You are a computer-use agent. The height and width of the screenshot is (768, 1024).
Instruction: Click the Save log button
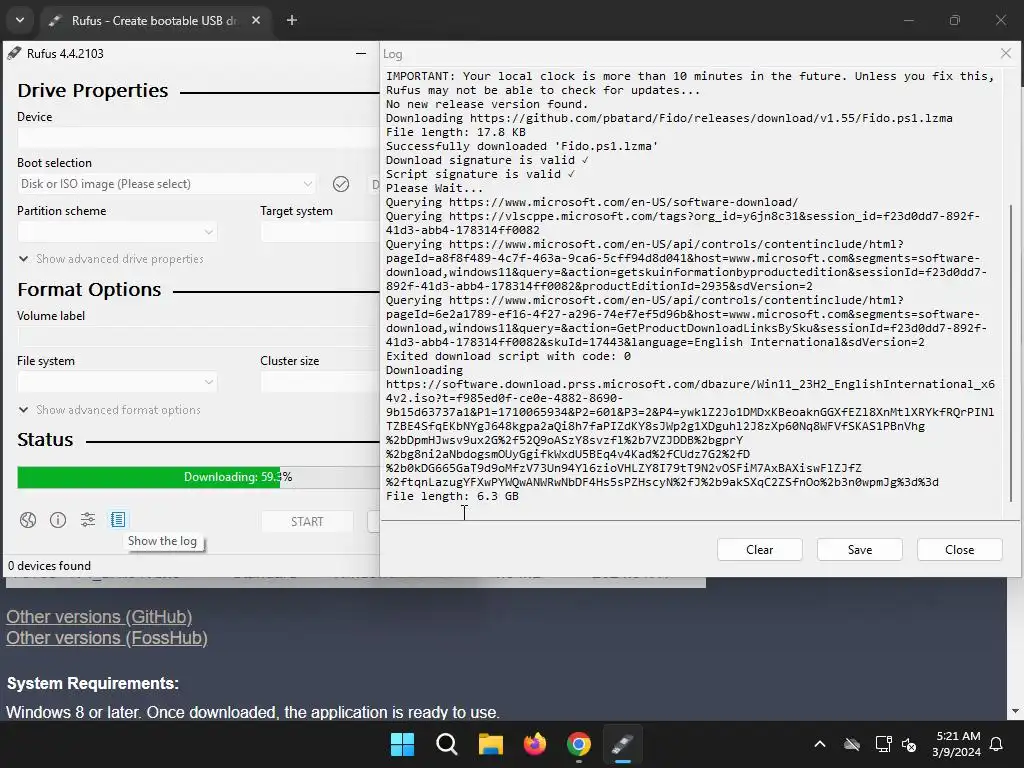[859, 550]
